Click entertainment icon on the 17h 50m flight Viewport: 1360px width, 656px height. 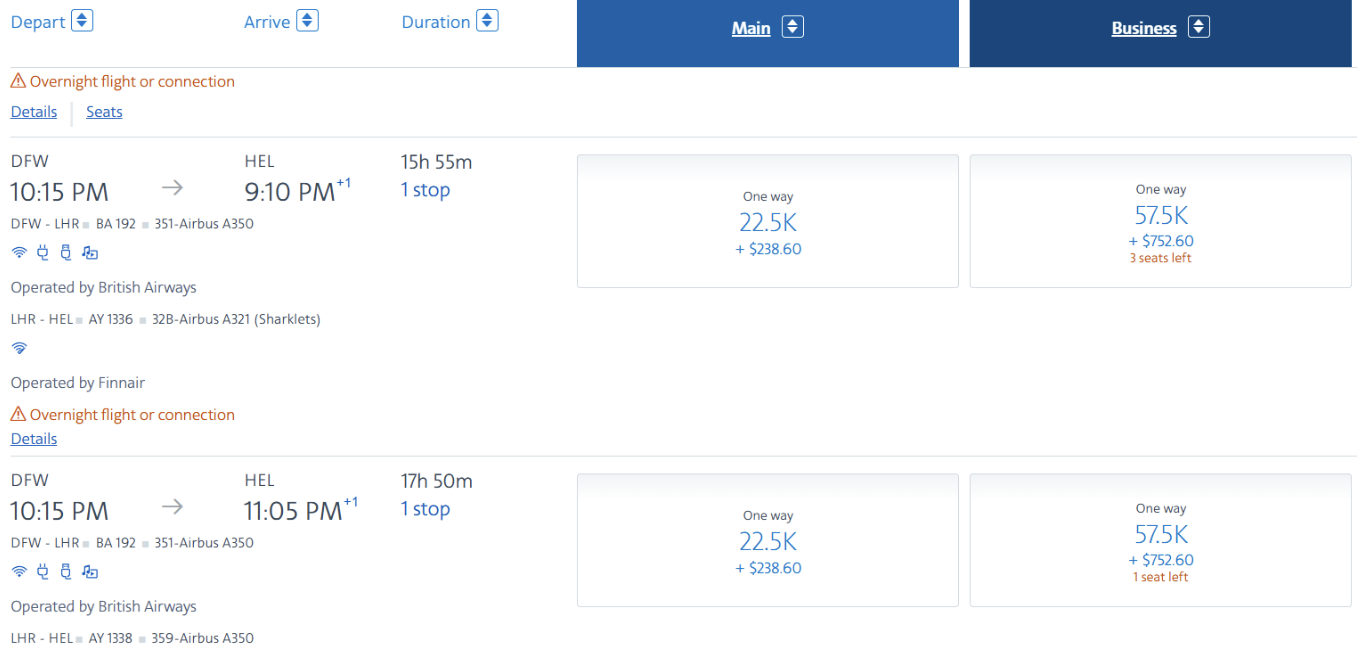pyautogui.click(x=90, y=572)
